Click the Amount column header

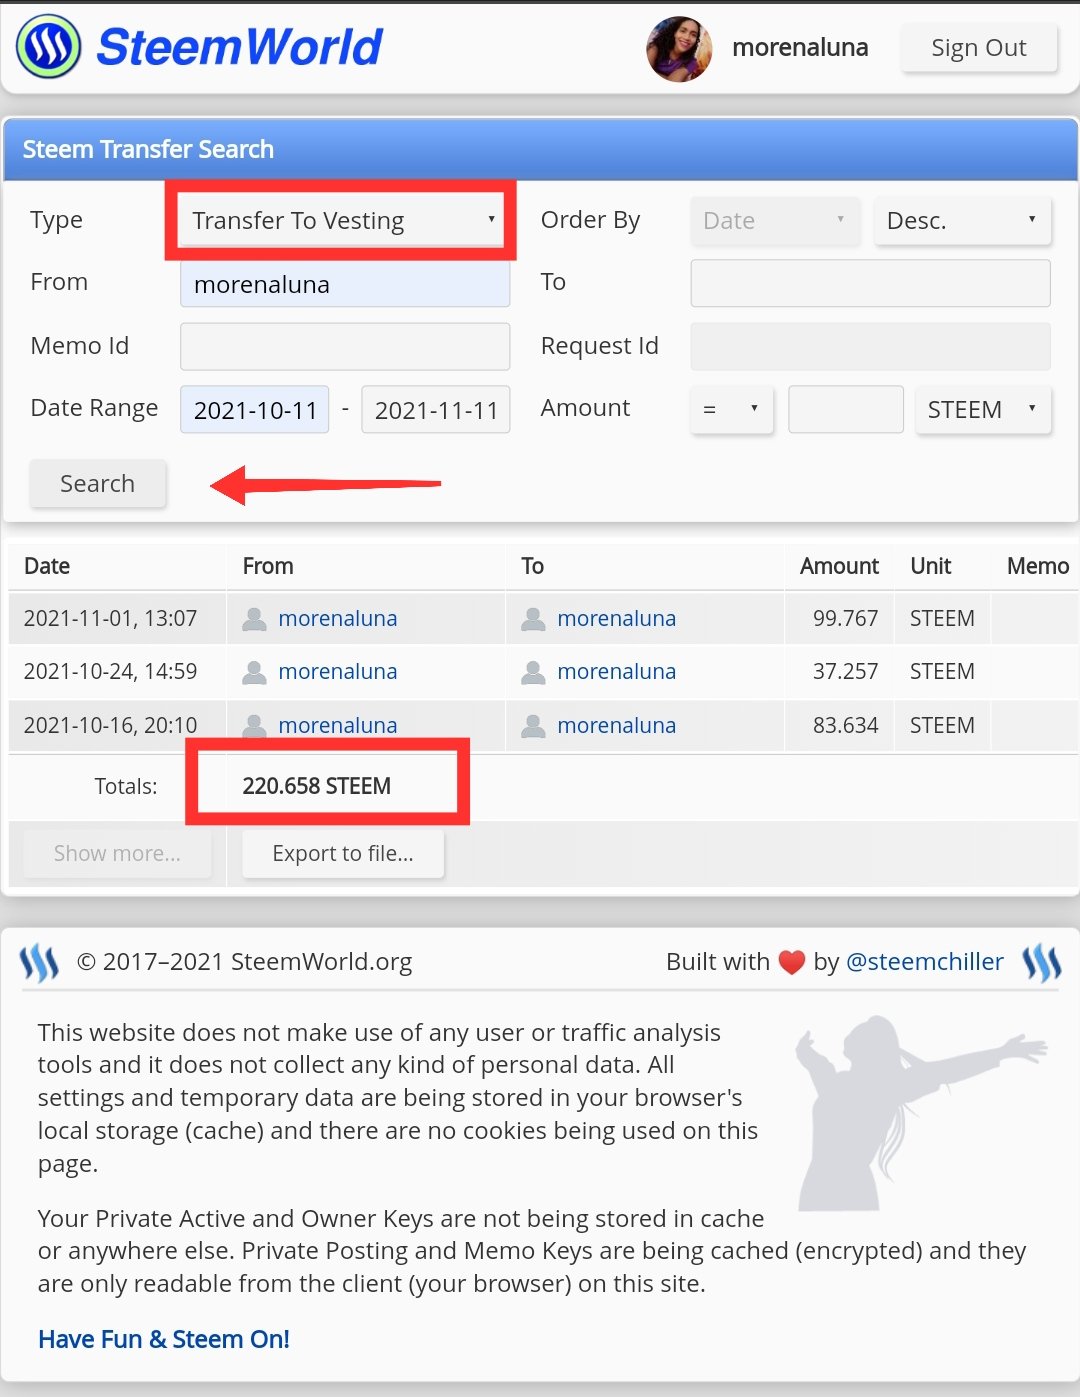click(839, 566)
